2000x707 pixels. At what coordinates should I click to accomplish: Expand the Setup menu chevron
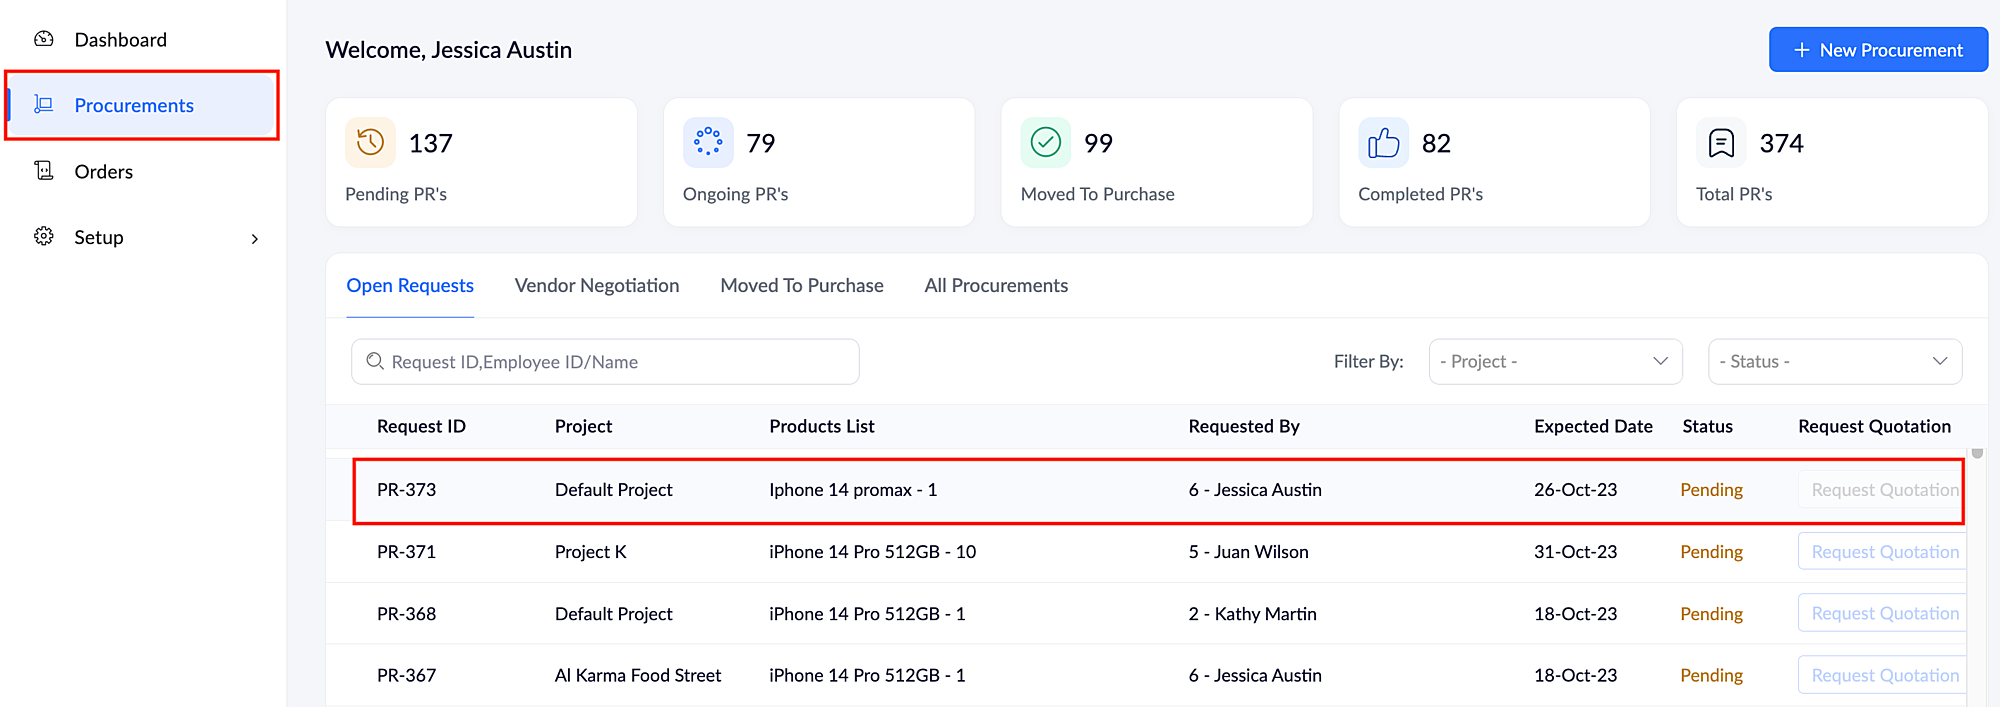tap(255, 238)
